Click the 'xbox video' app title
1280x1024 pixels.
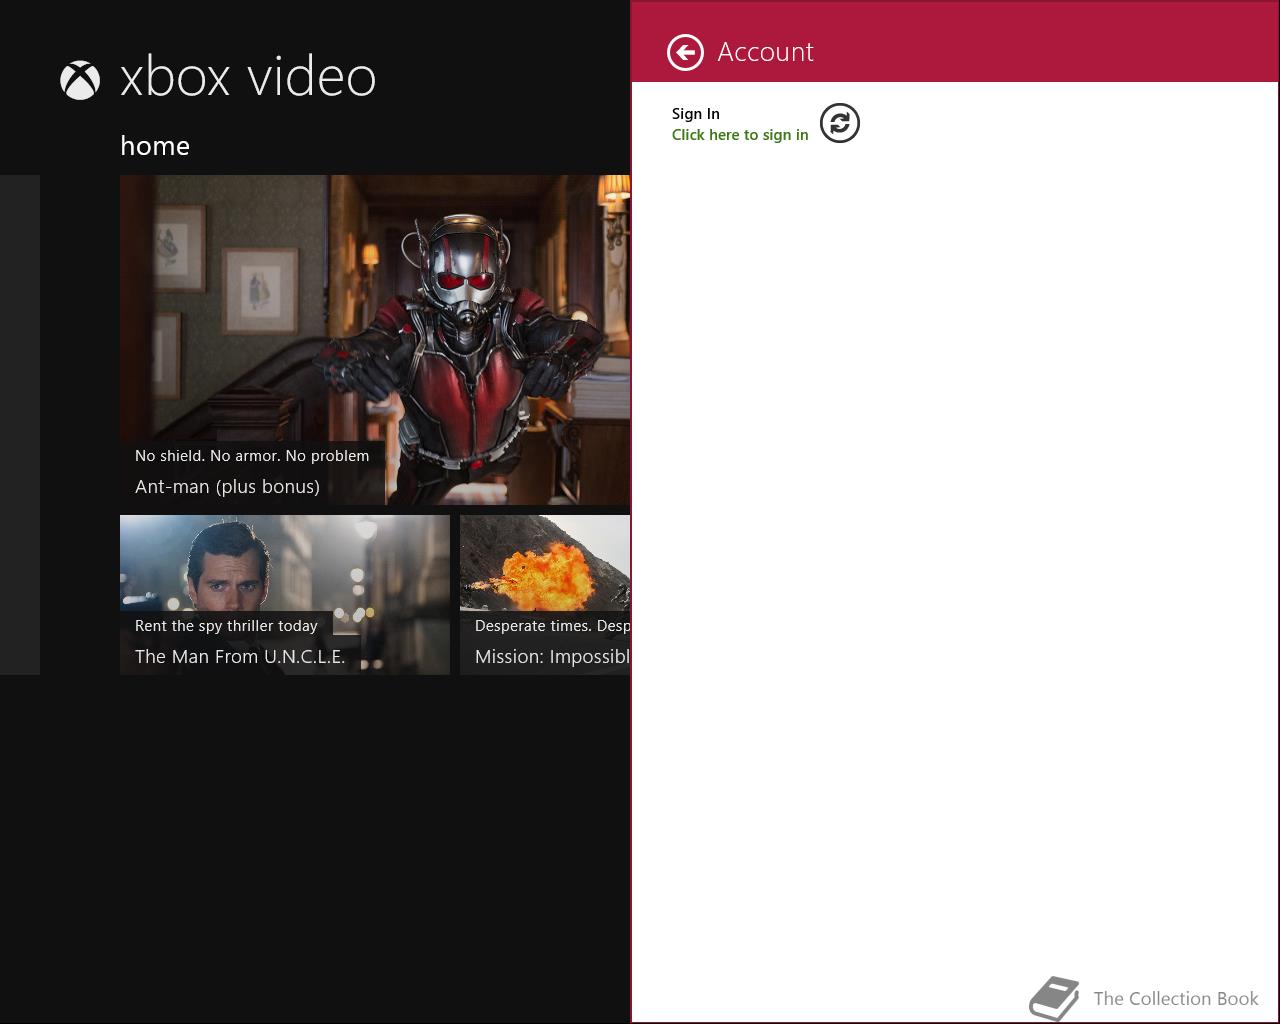[x=248, y=77]
